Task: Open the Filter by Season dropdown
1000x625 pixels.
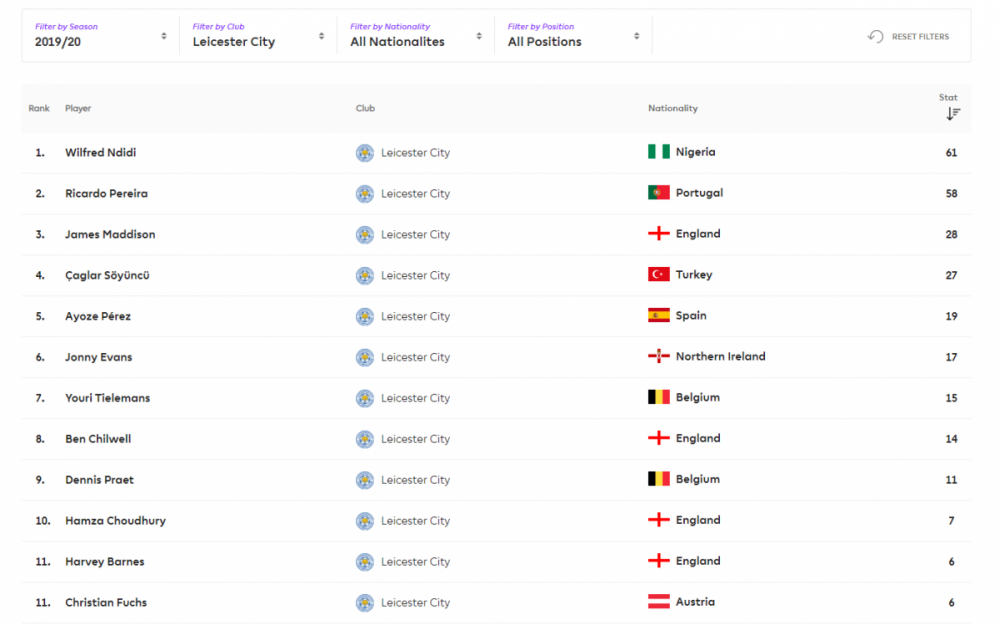Action: (100, 36)
